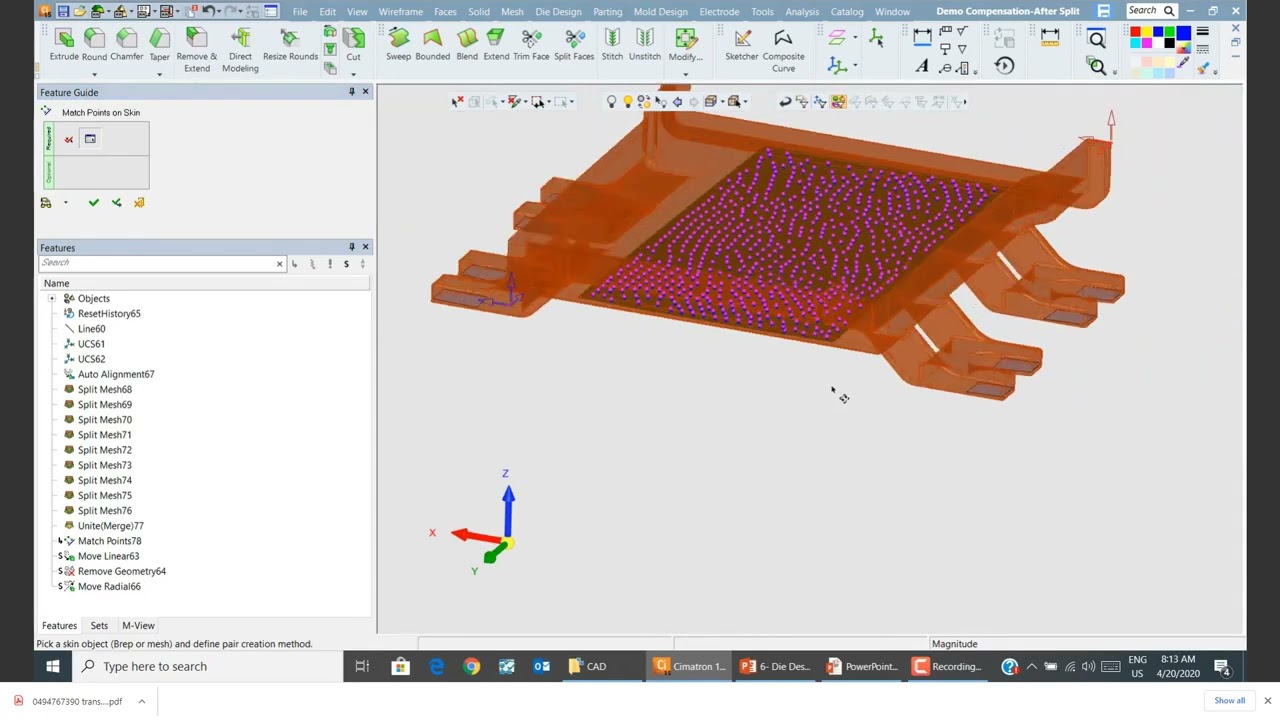Toggle the exclamation filter in Features toolbar
The image size is (1280, 720).
pyautogui.click(x=329, y=264)
